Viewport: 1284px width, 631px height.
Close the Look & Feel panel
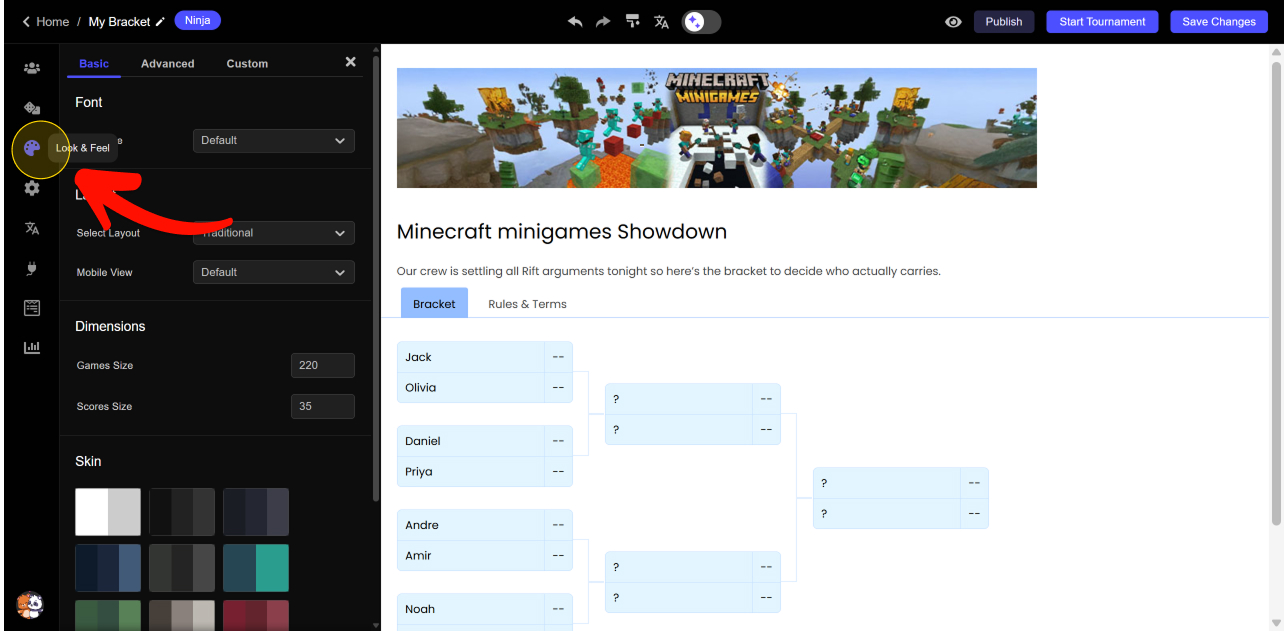point(350,62)
